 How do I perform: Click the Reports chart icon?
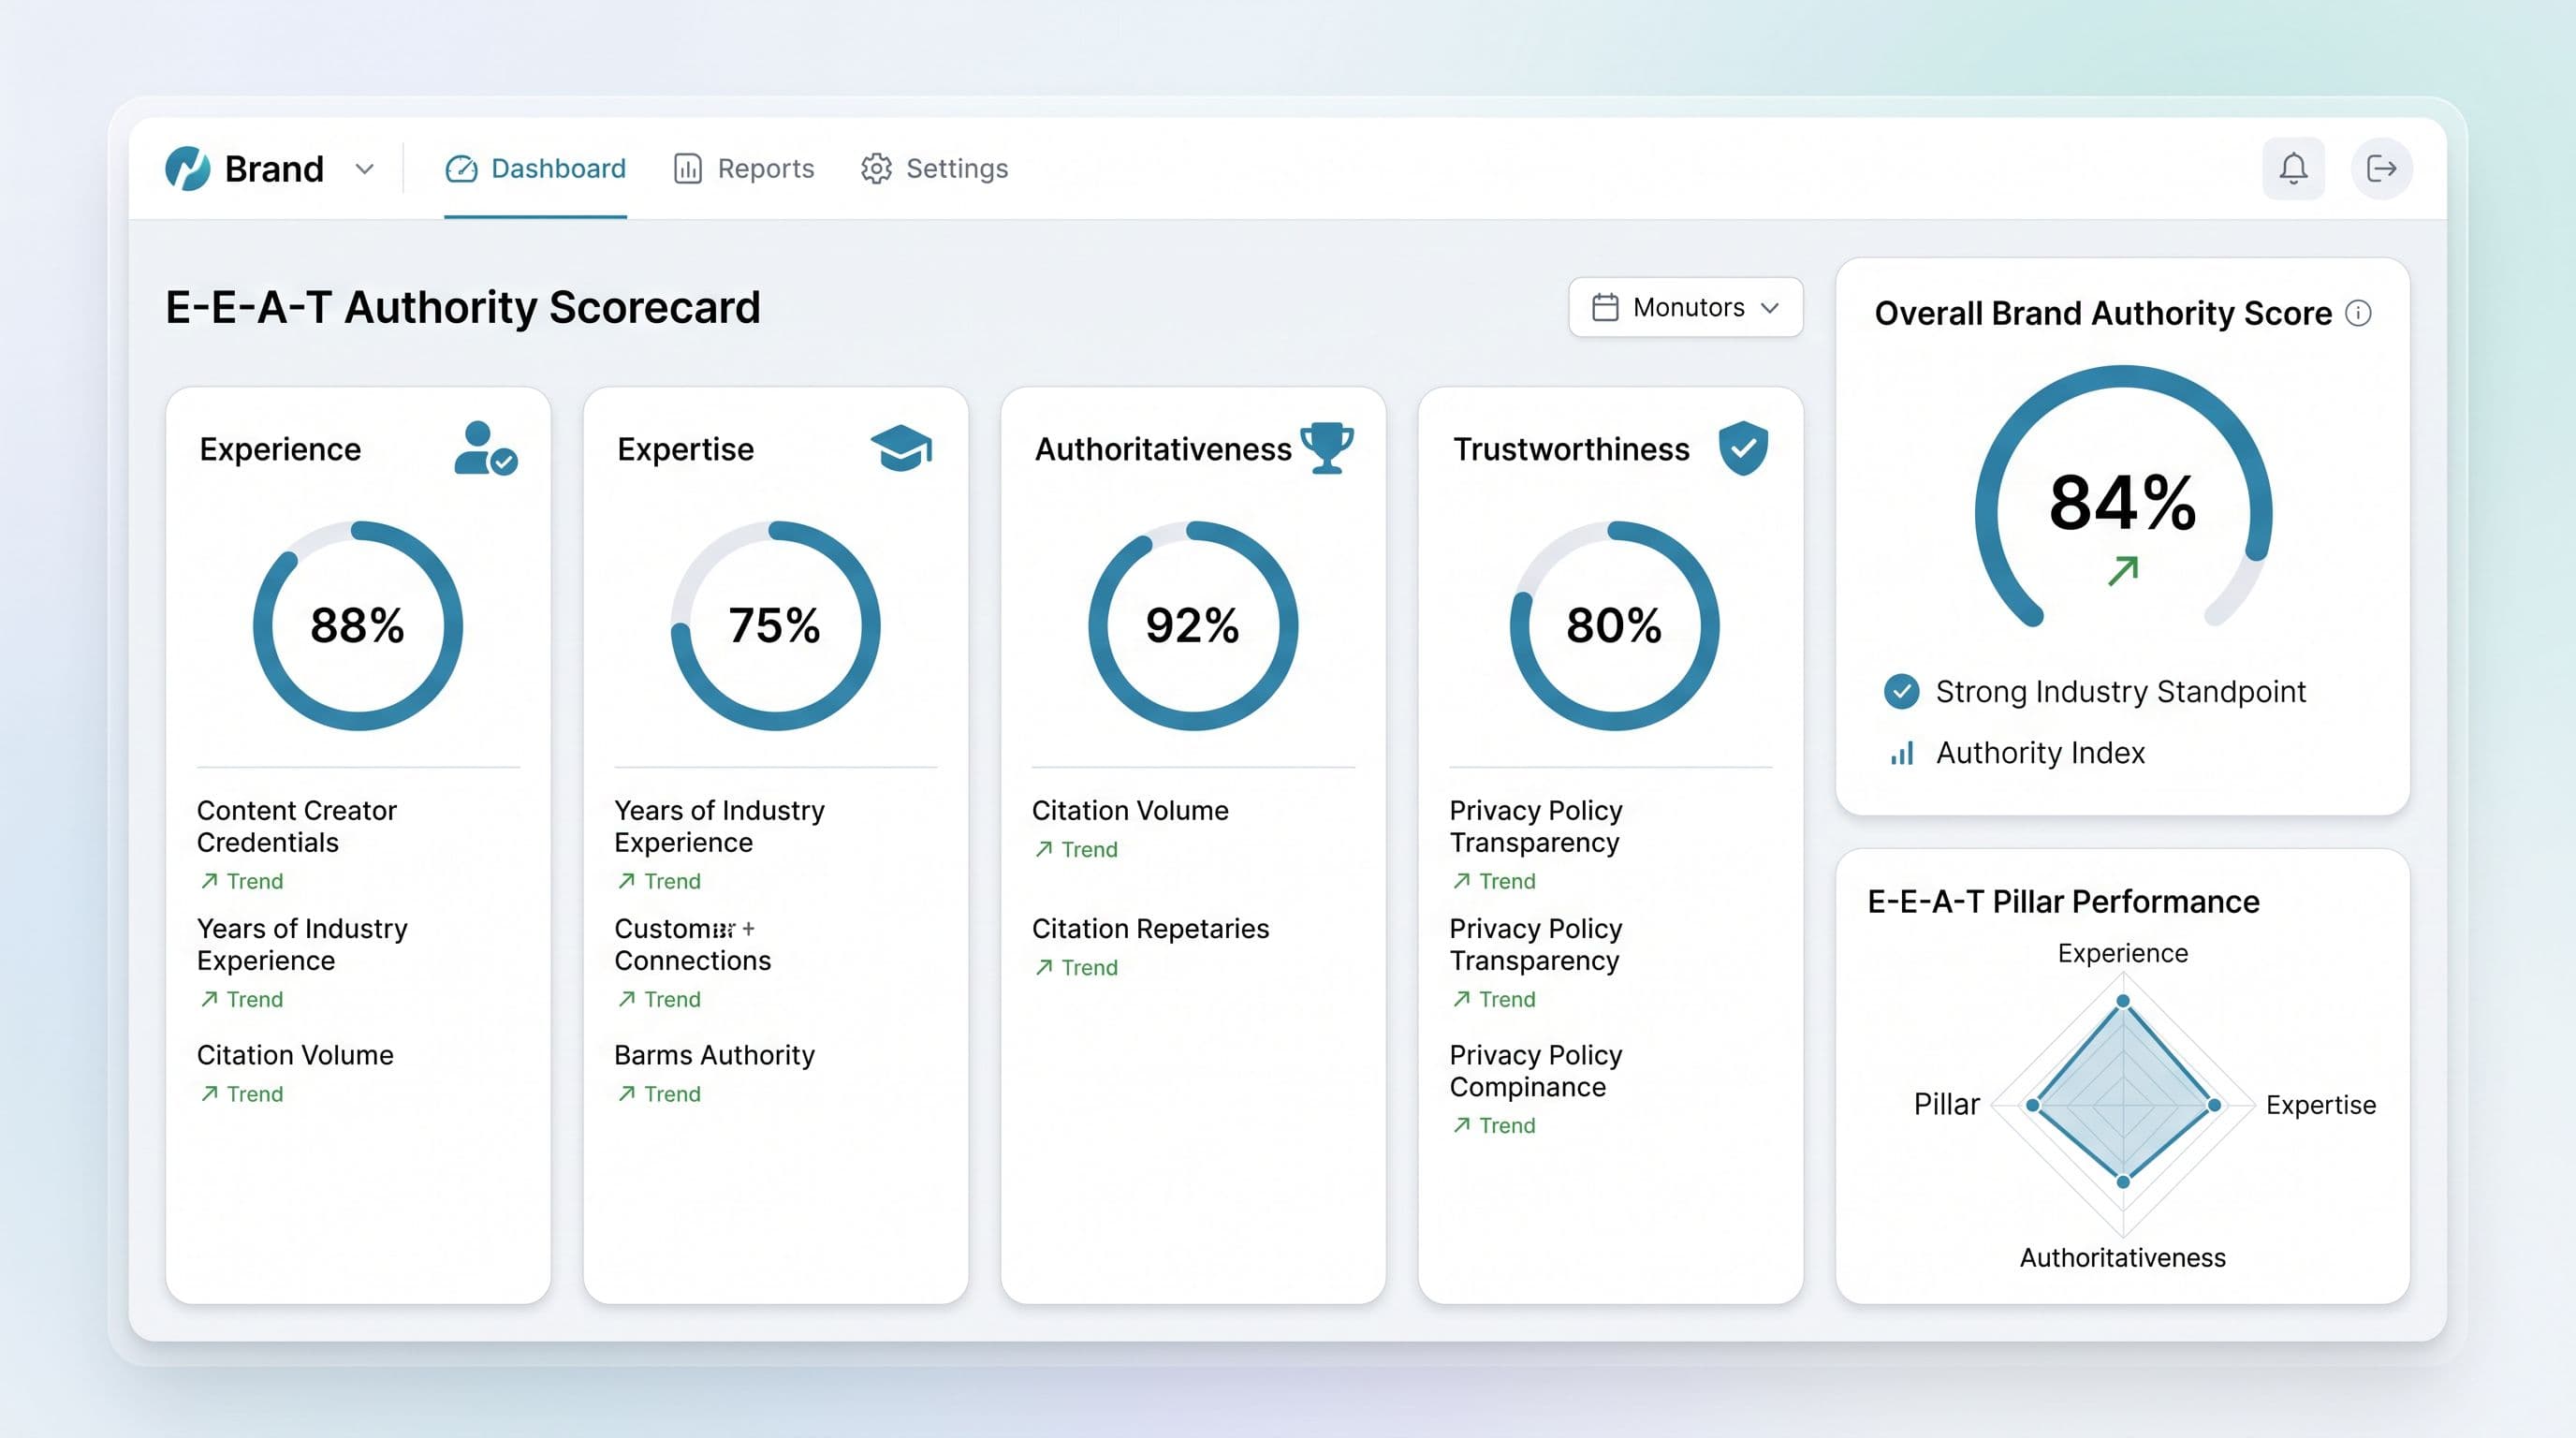688,169
